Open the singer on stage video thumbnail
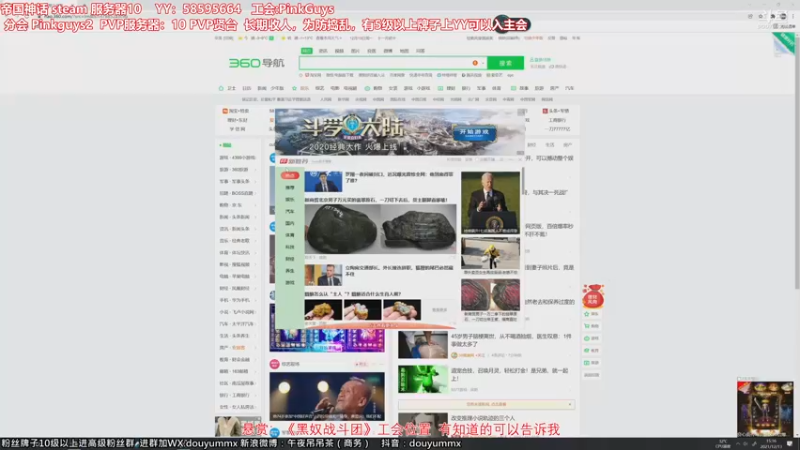Image resolution: width=800 pixels, height=450 pixels. coord(327,396)
